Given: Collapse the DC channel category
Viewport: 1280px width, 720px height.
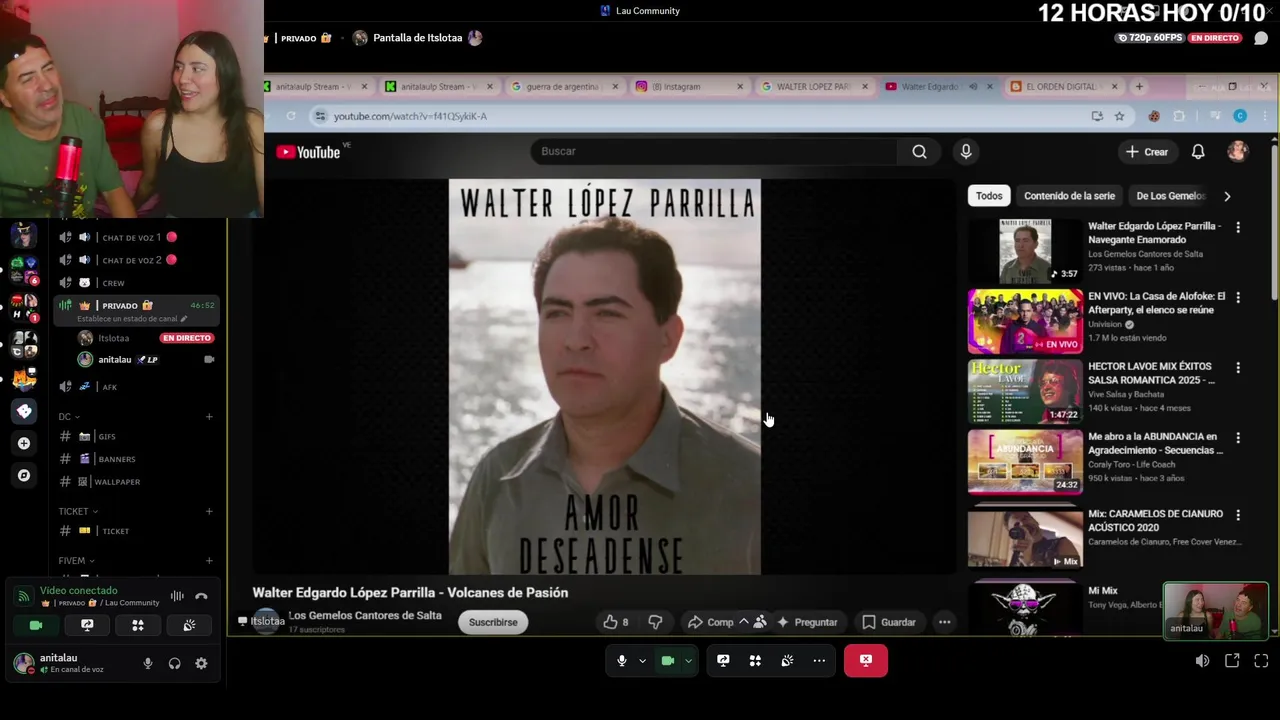Looking at the screenshot, I should (69, 417).
